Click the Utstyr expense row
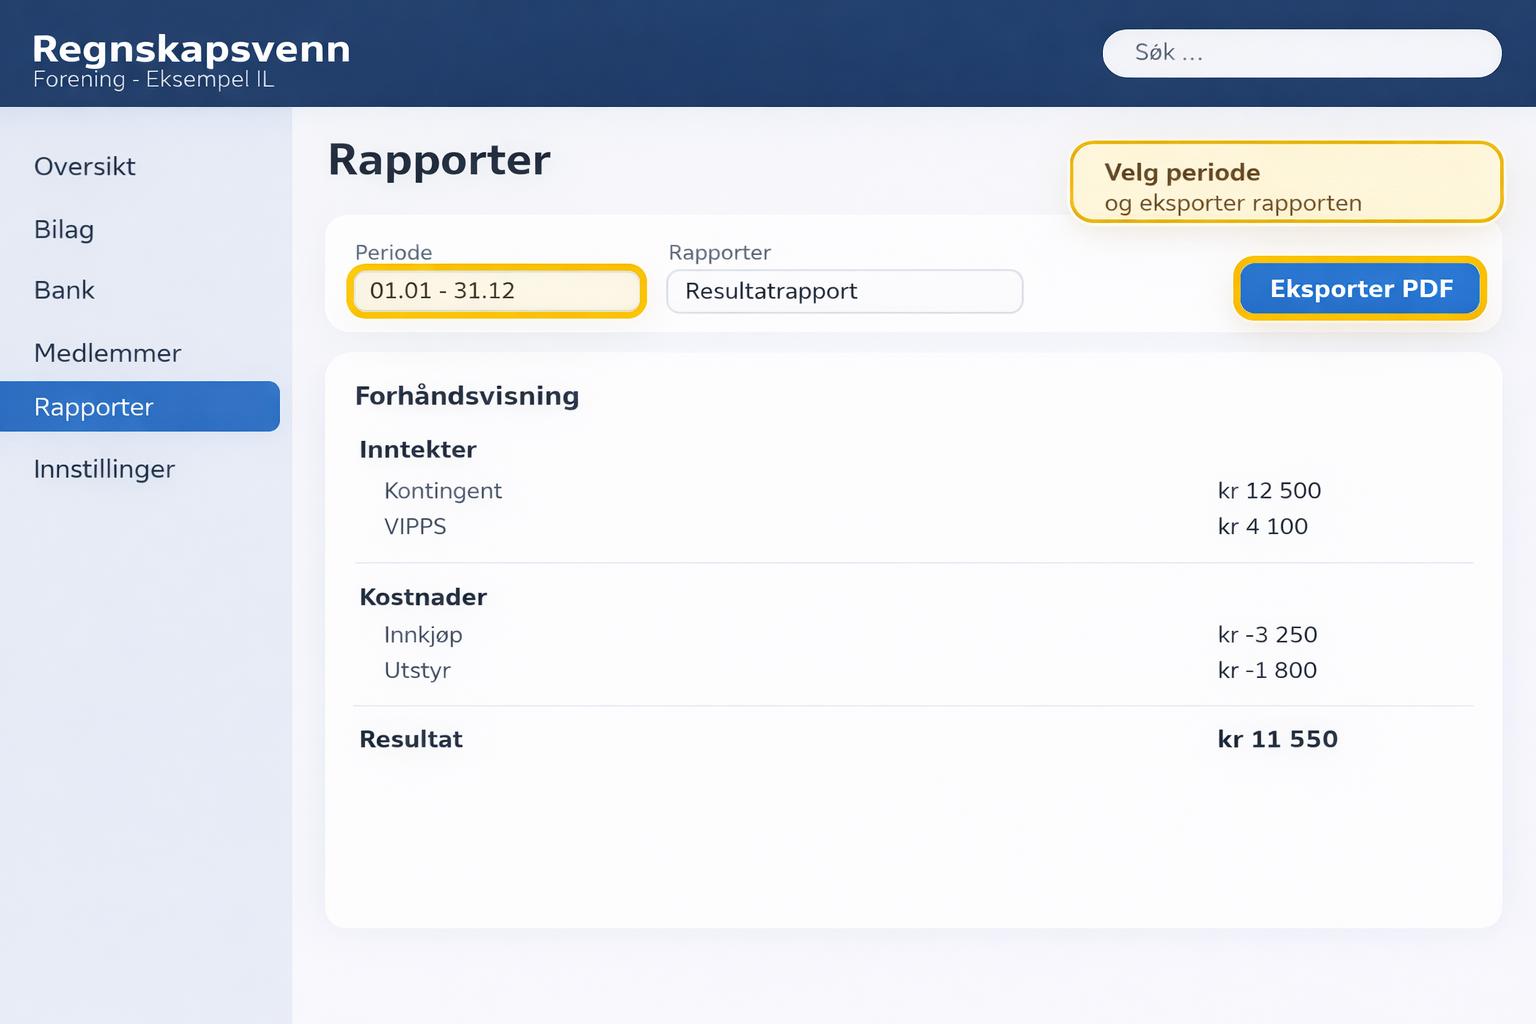 417,670
